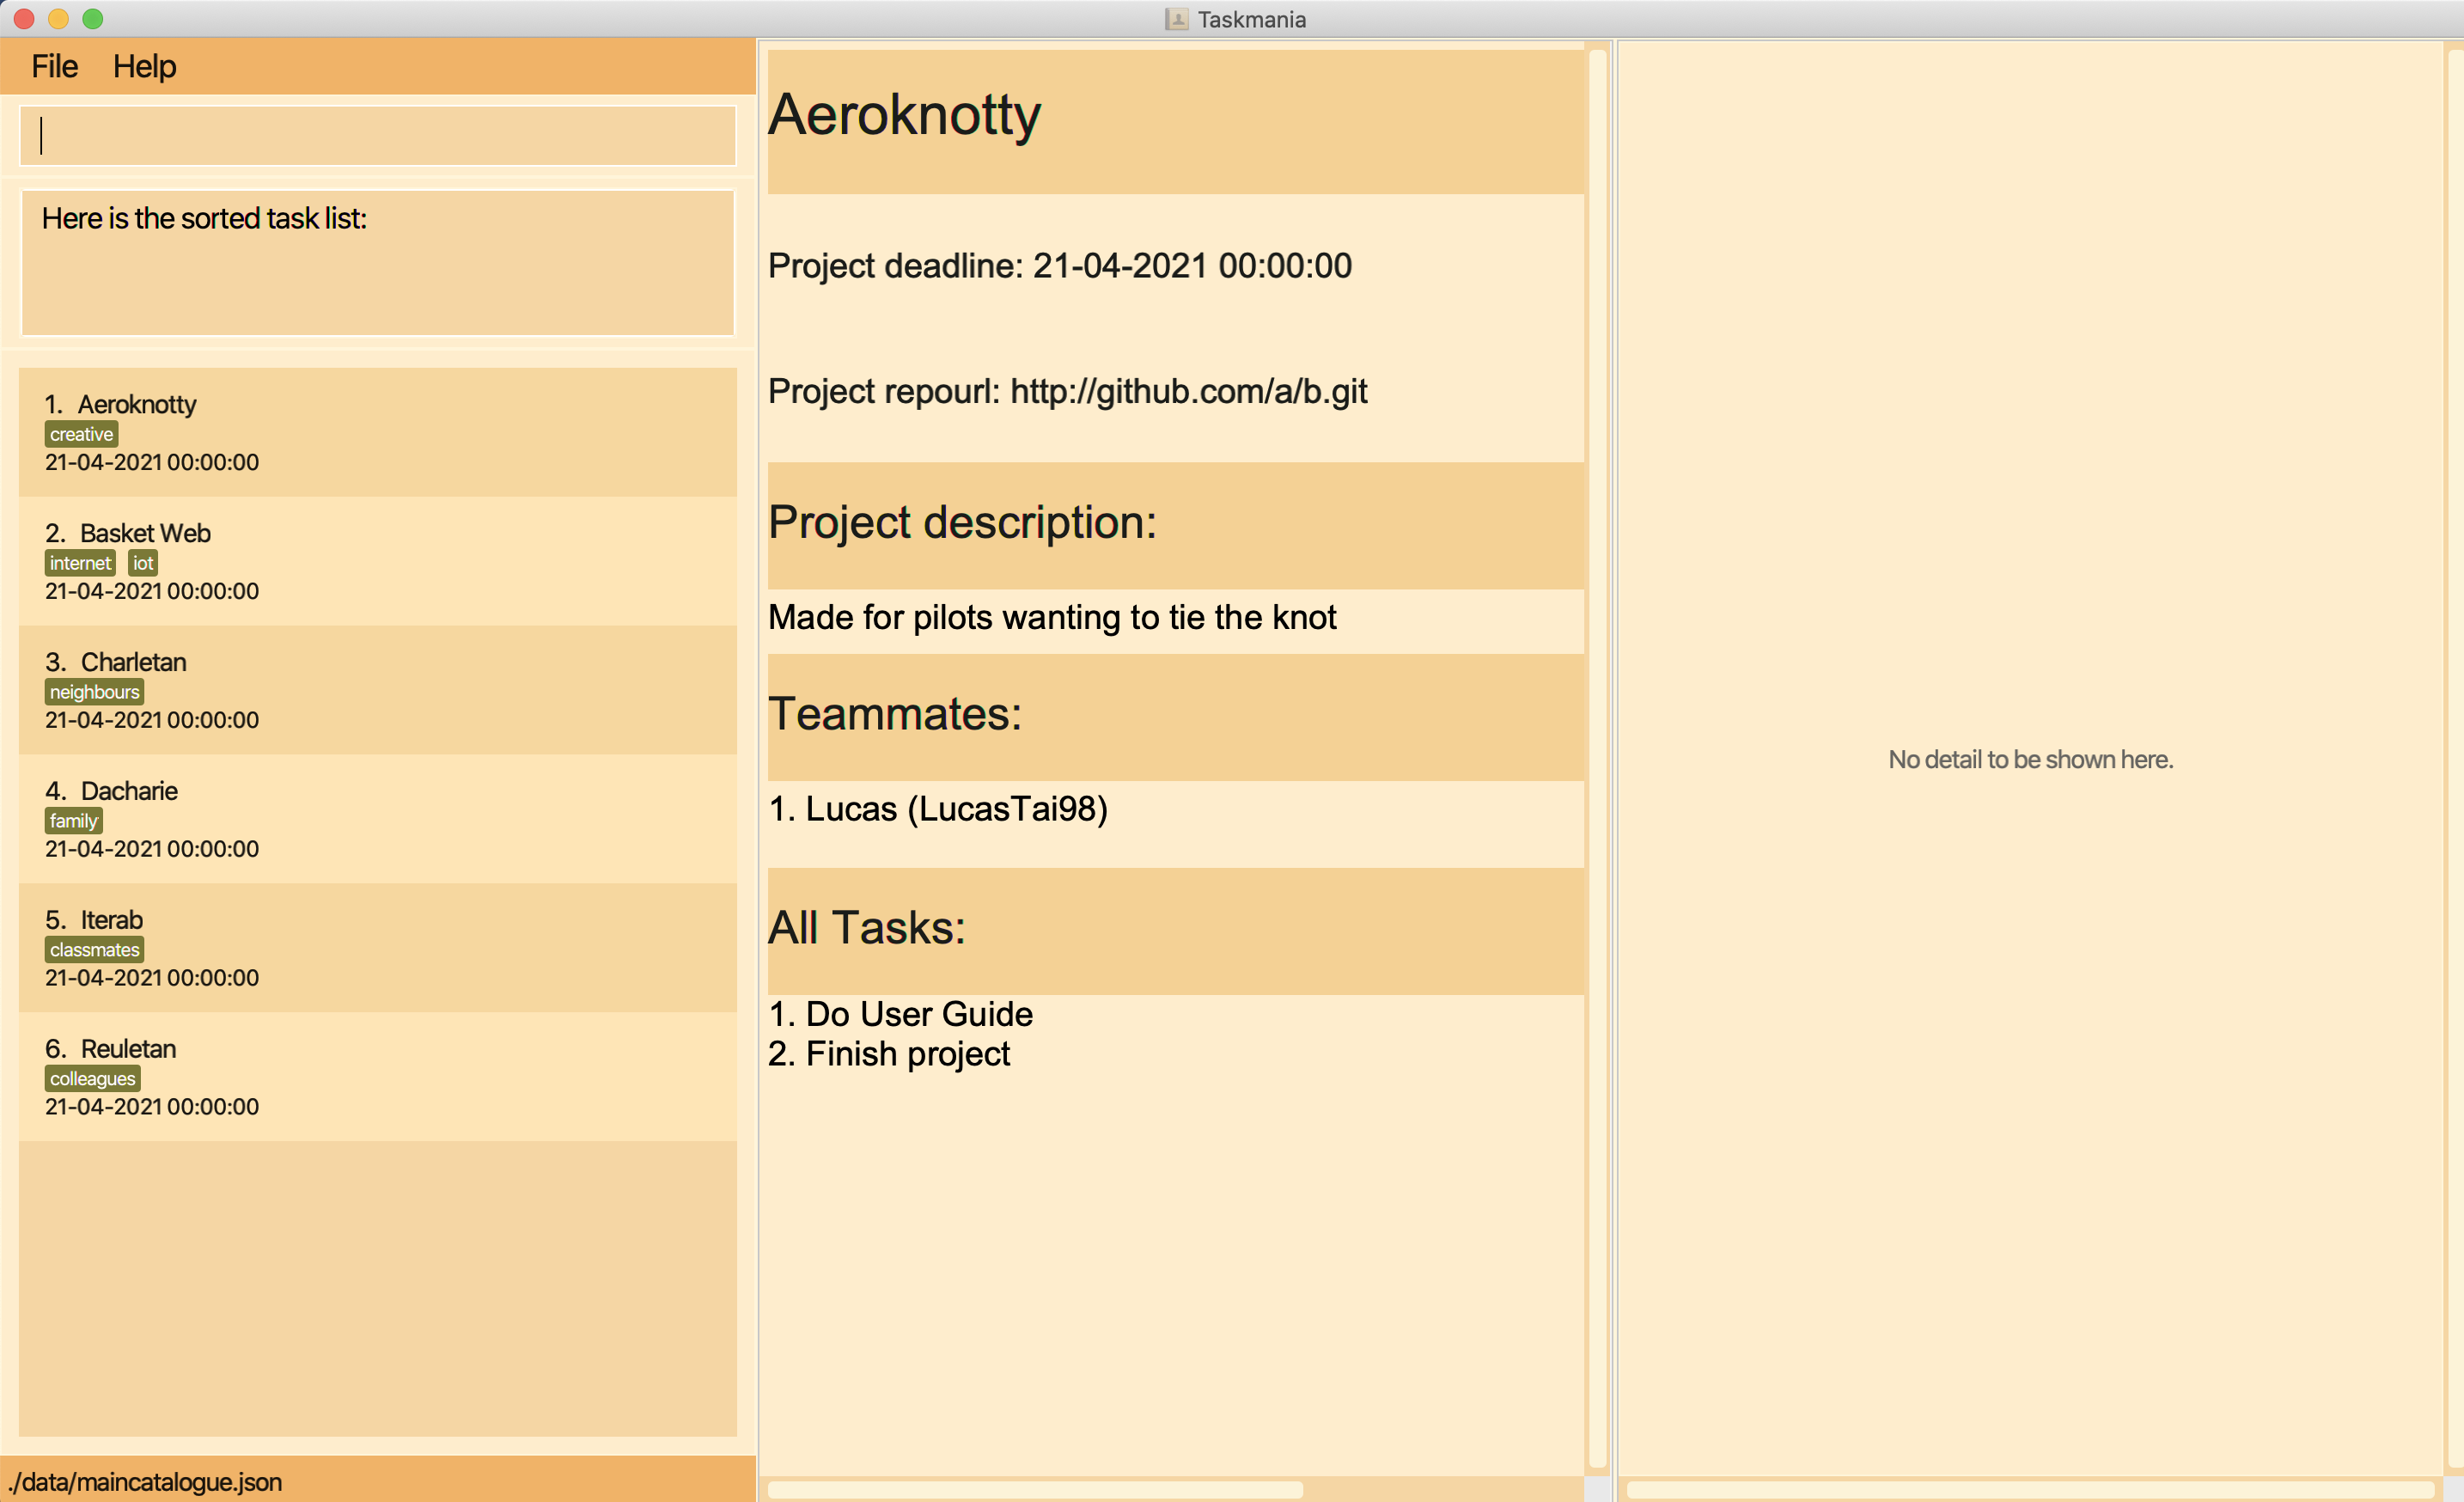Click the Project deadline line
The height and width of the screenshot is (1502, 2464).
coord(1060,266)
